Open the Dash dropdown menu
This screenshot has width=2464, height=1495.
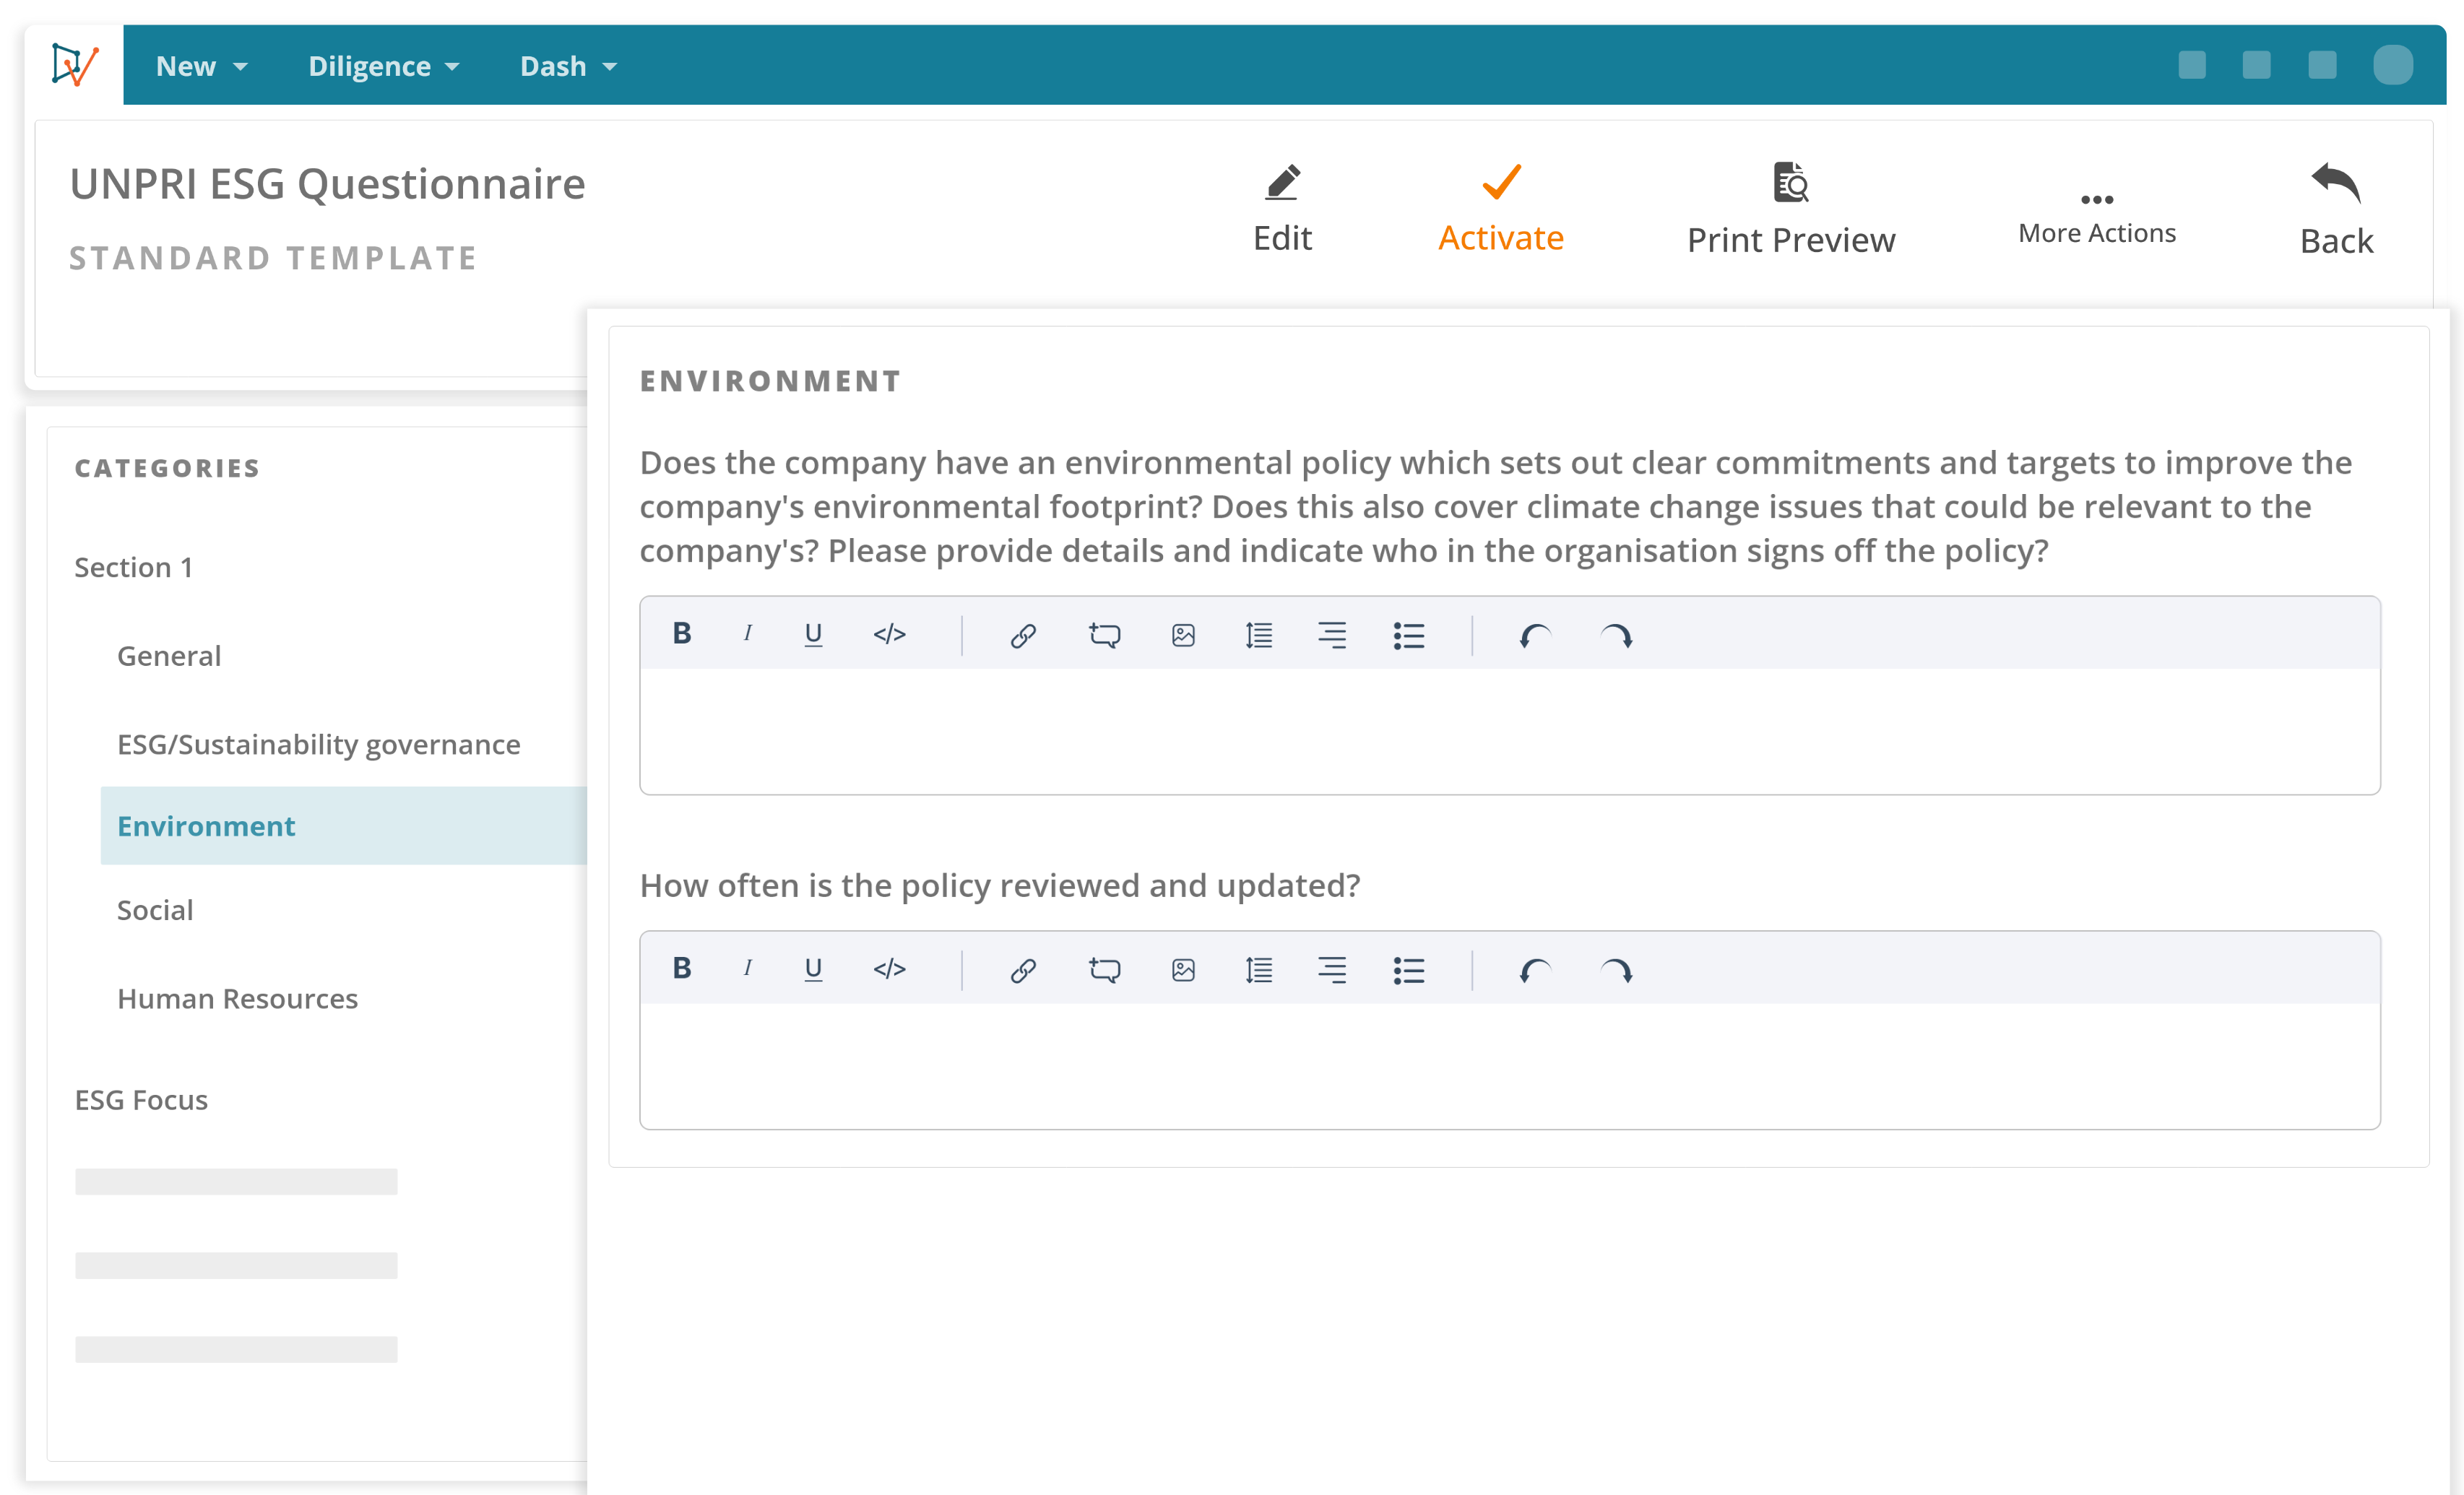click(x=568, y=66)
